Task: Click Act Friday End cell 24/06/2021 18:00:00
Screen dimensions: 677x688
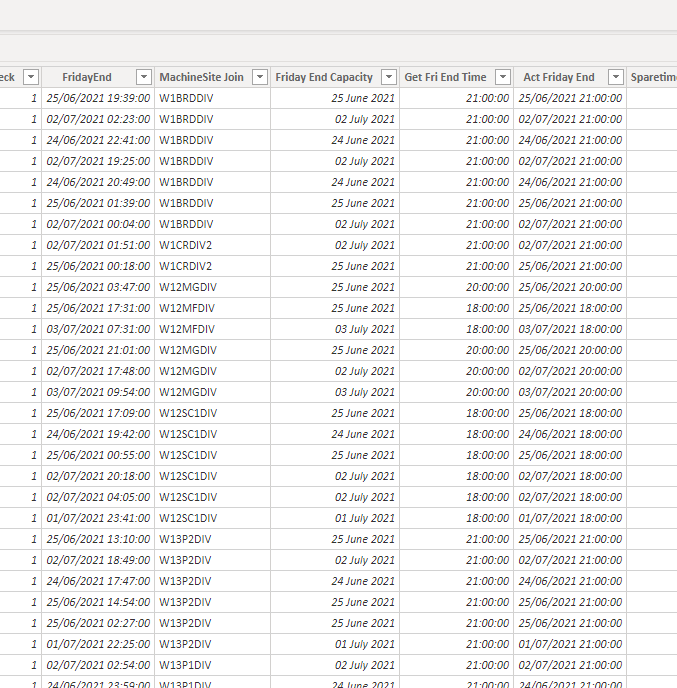Action: click(x=570, y=434)
